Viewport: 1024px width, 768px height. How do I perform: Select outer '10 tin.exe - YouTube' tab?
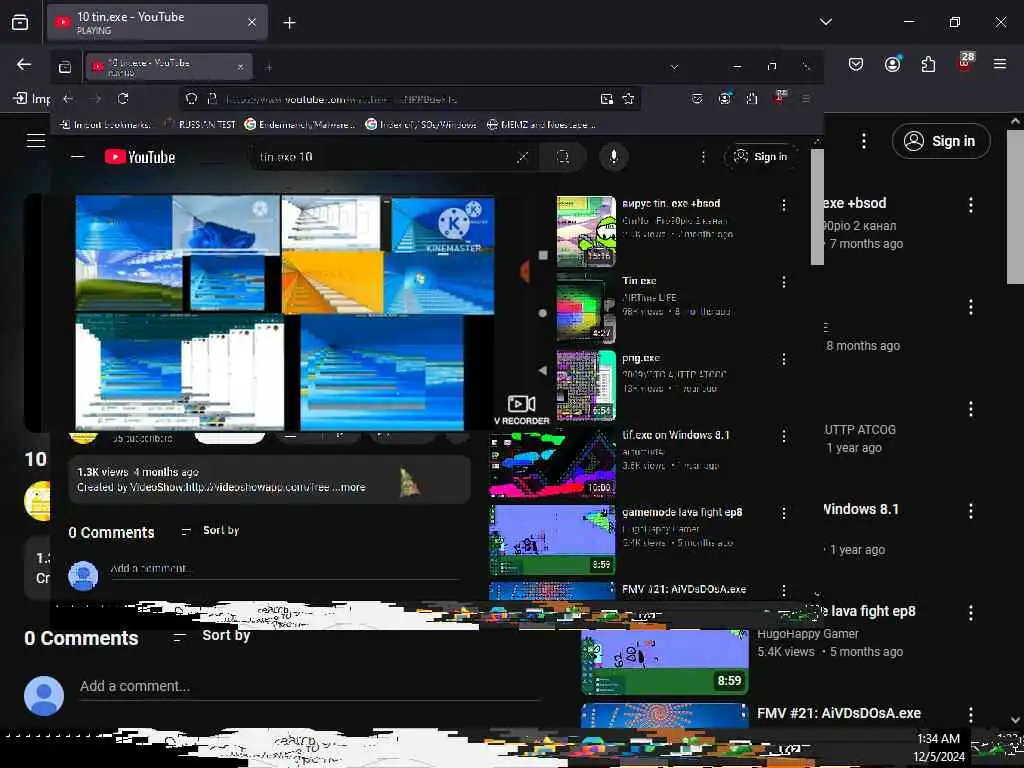point(157,22)
